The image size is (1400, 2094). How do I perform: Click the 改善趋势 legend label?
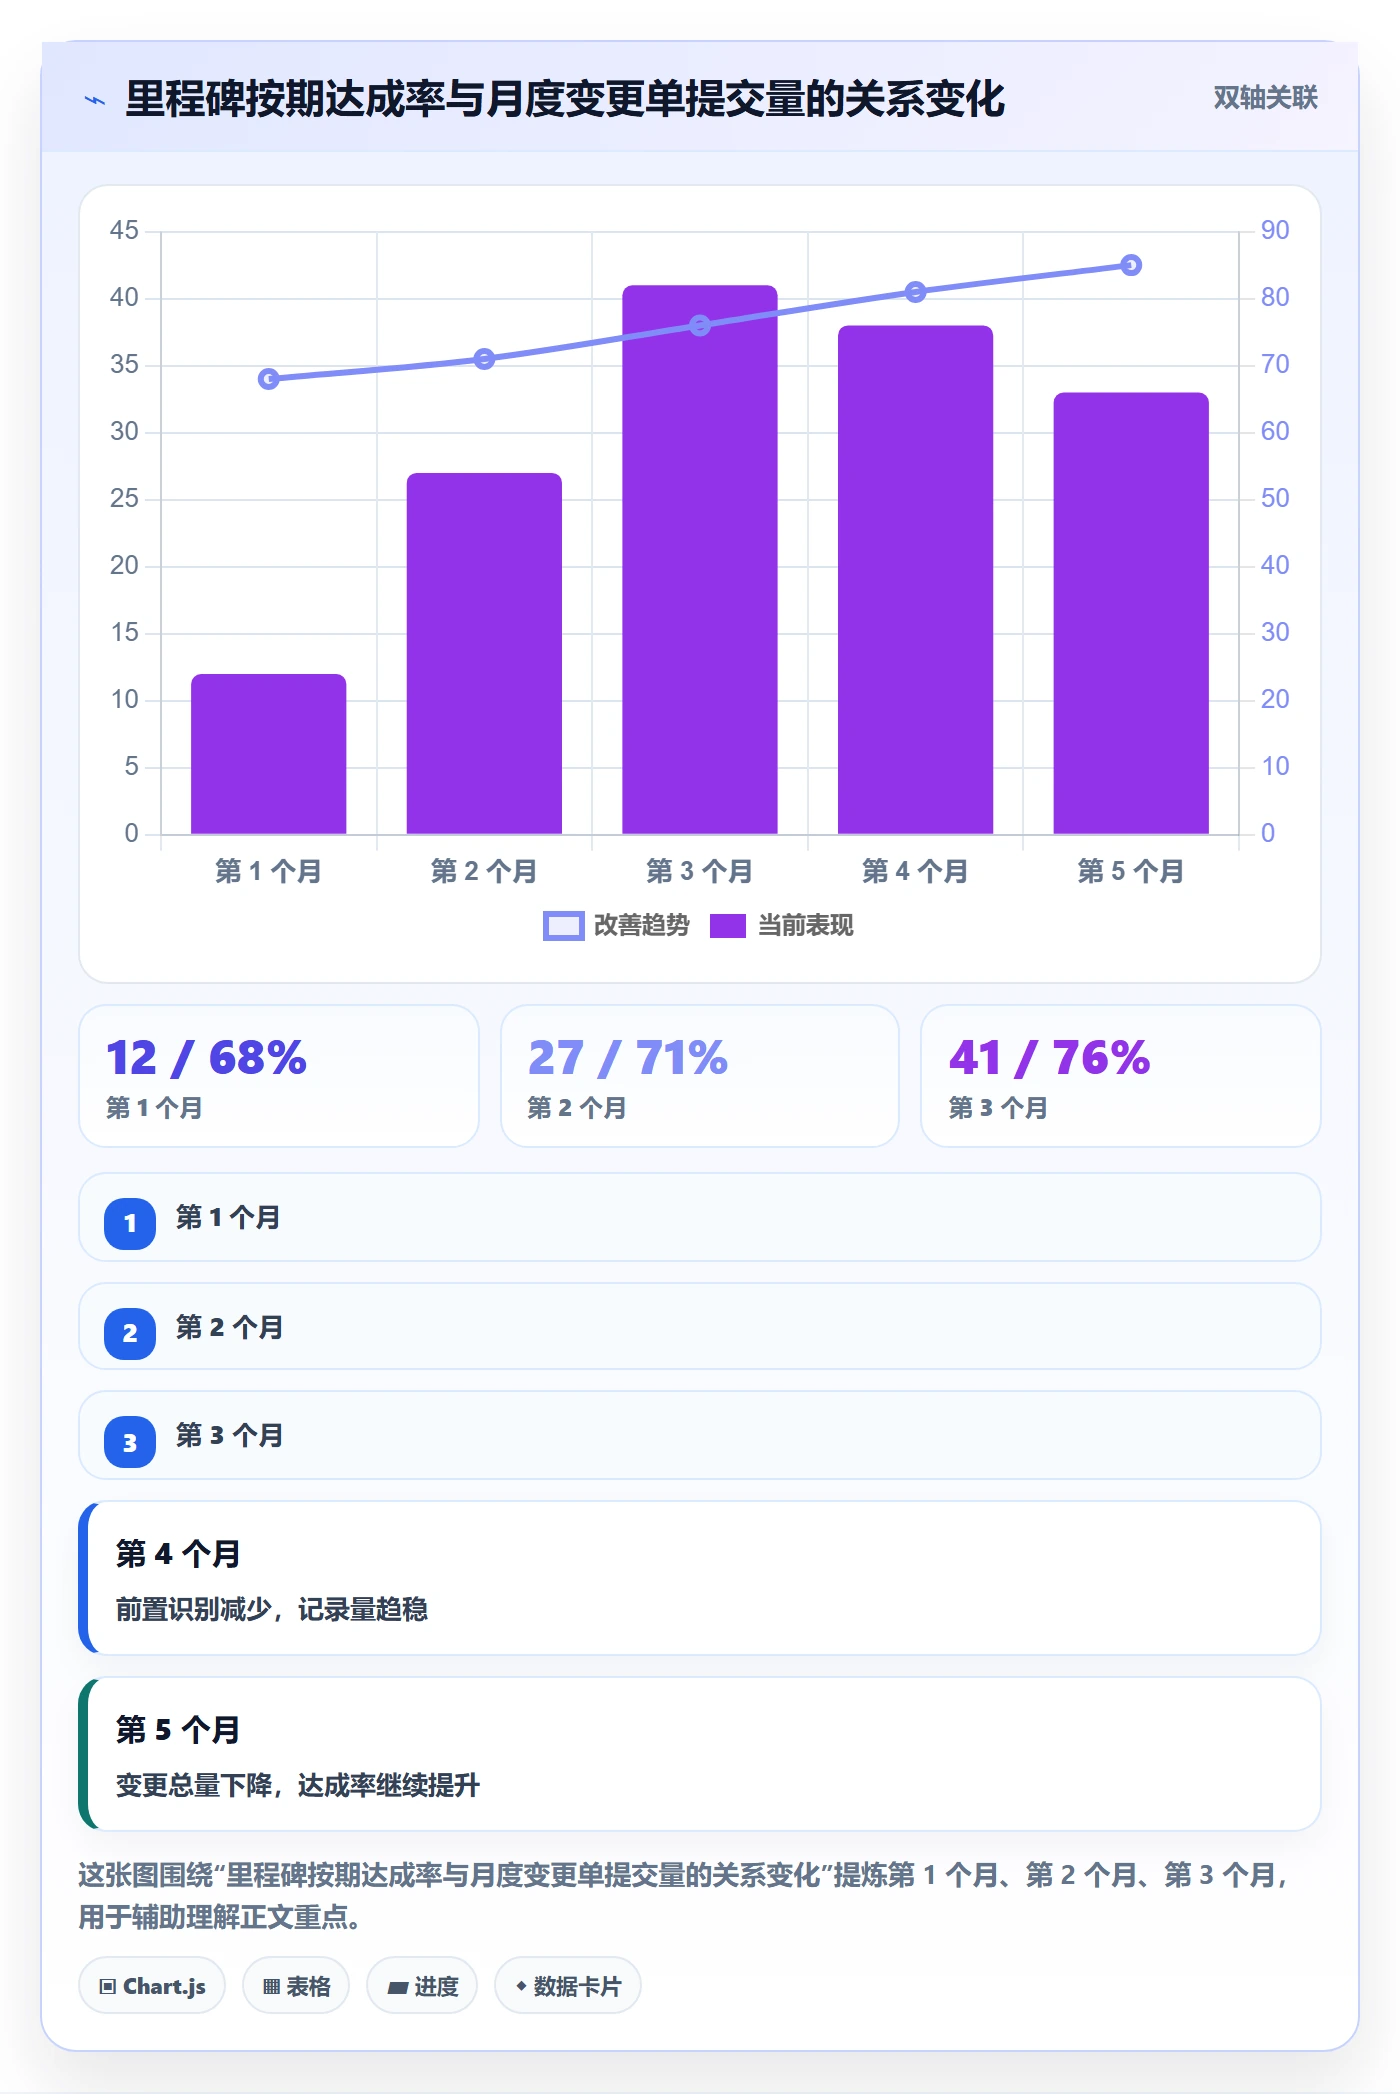point(641,926)
